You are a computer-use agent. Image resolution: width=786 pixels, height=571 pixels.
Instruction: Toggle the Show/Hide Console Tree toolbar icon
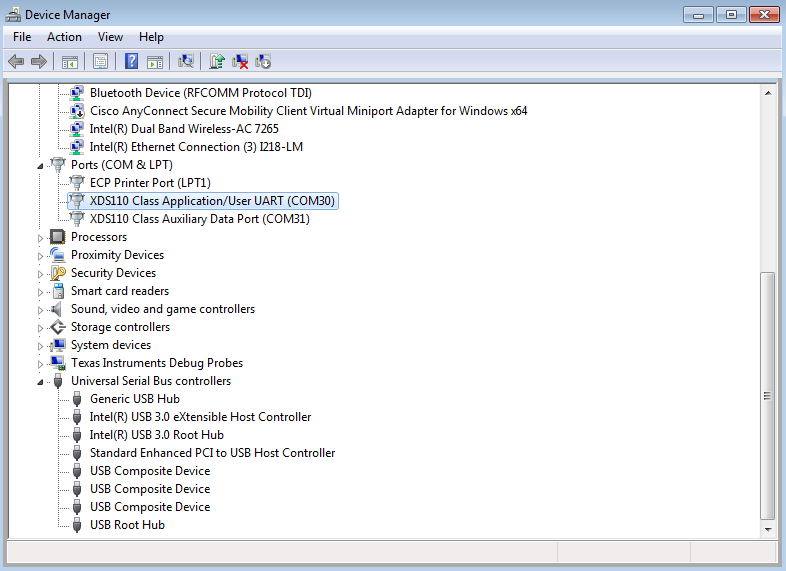coord(70,62)
